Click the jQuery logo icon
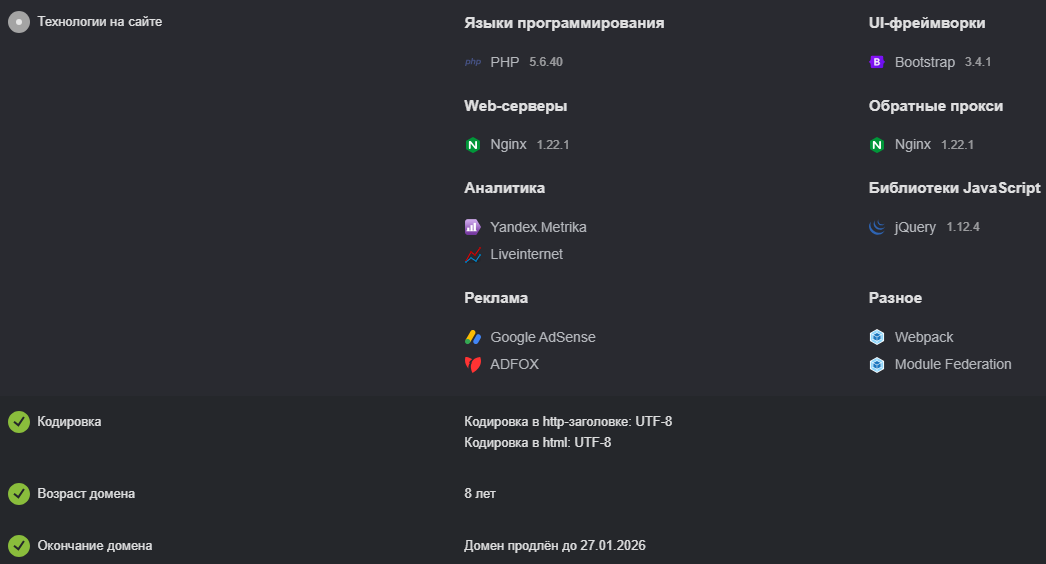The width and height of the screenshot is (1046, 564). click(877, 227)
